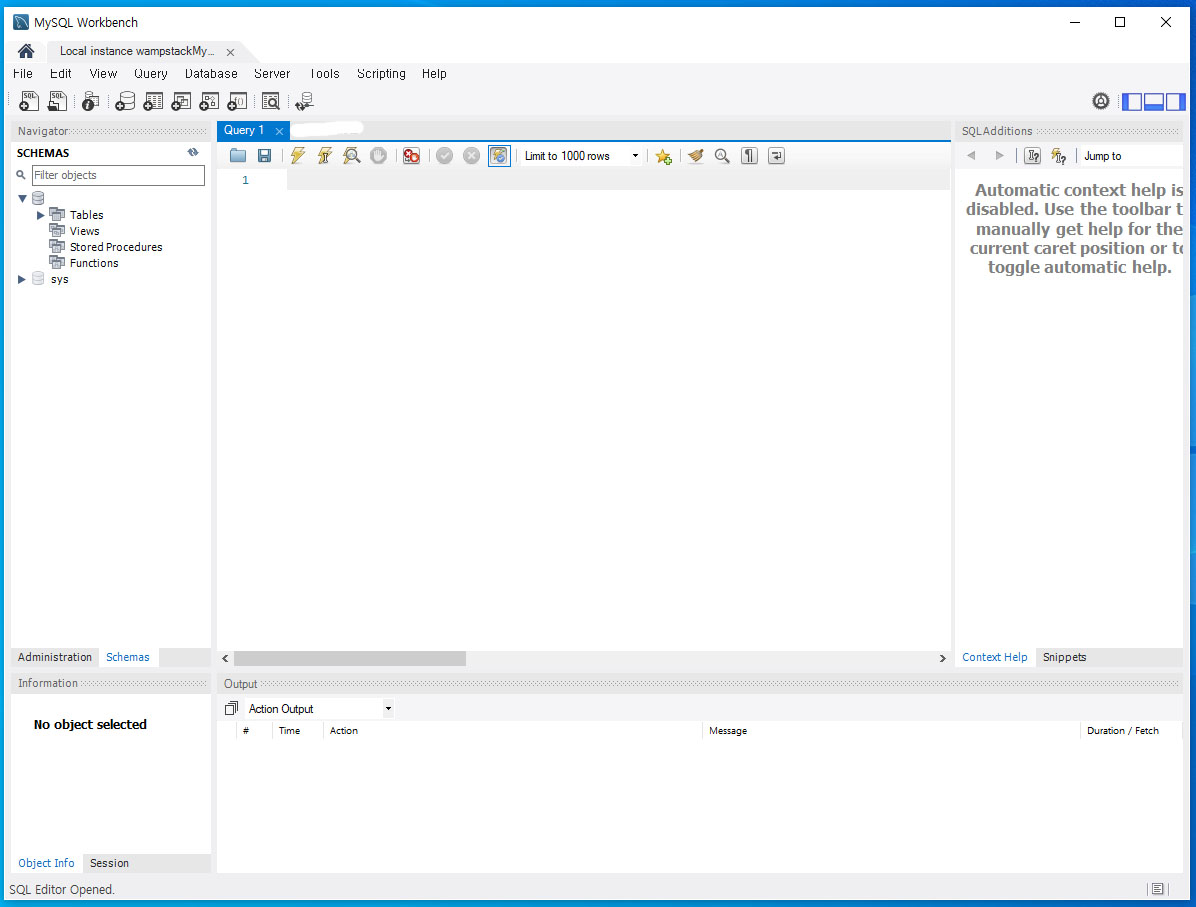Select the Query 1 editor tab
1196x907 pixels.
click(243, 130)
